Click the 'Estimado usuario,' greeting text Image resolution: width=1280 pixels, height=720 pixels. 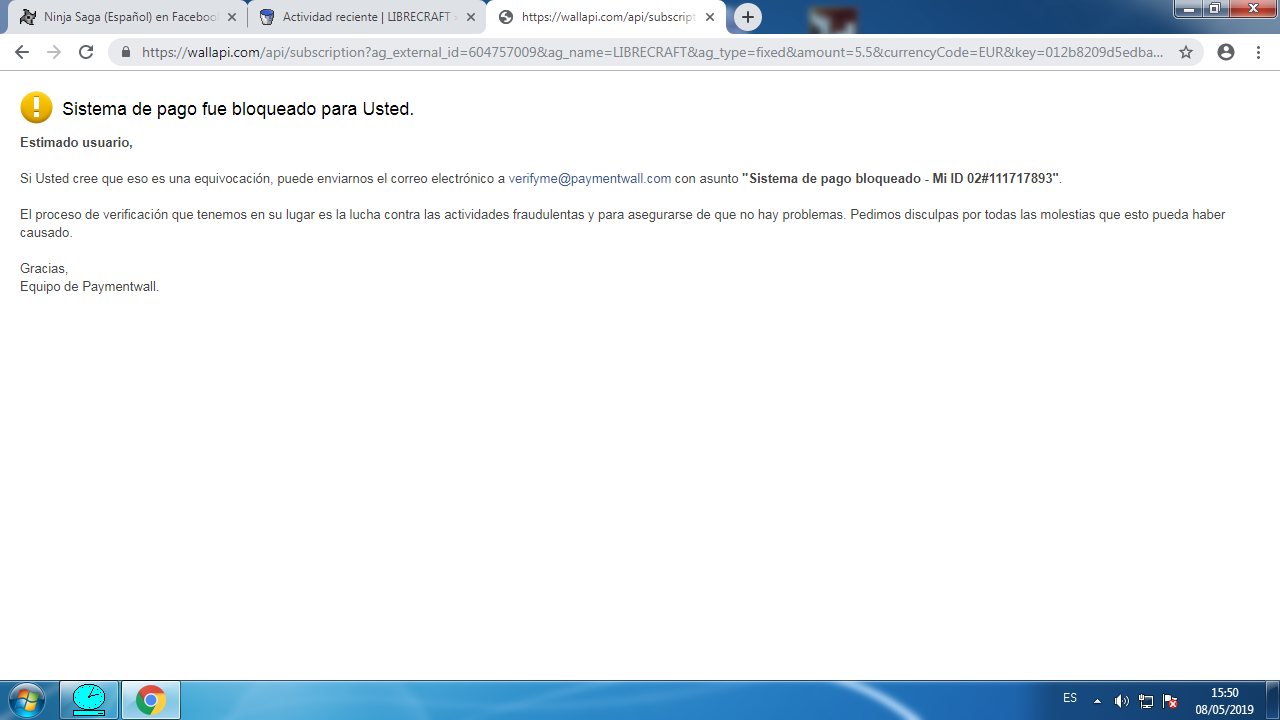point(76,142)
